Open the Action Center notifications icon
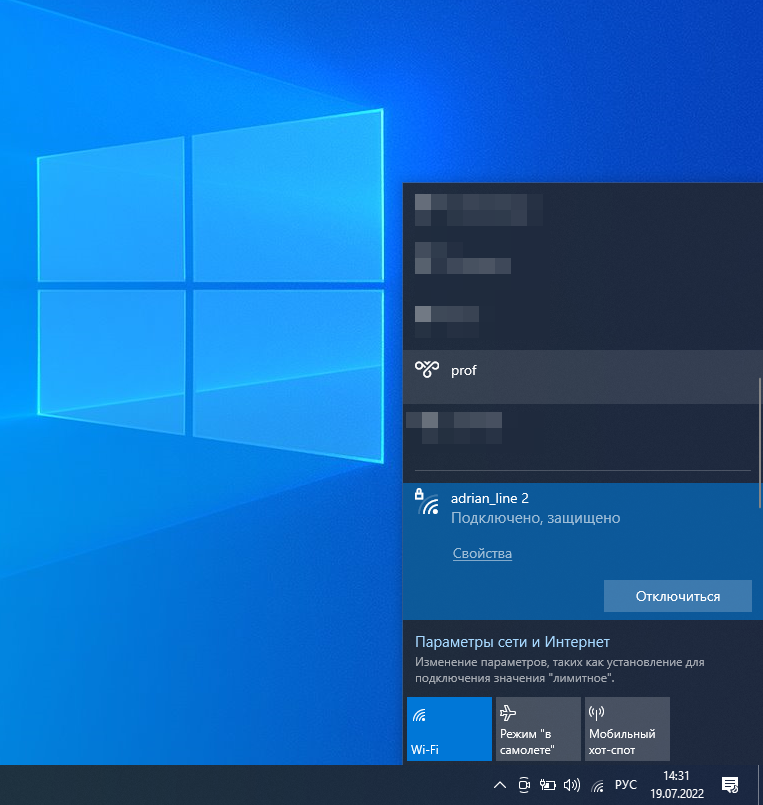This screenshot has height=805, width=763. coord(730,785)
